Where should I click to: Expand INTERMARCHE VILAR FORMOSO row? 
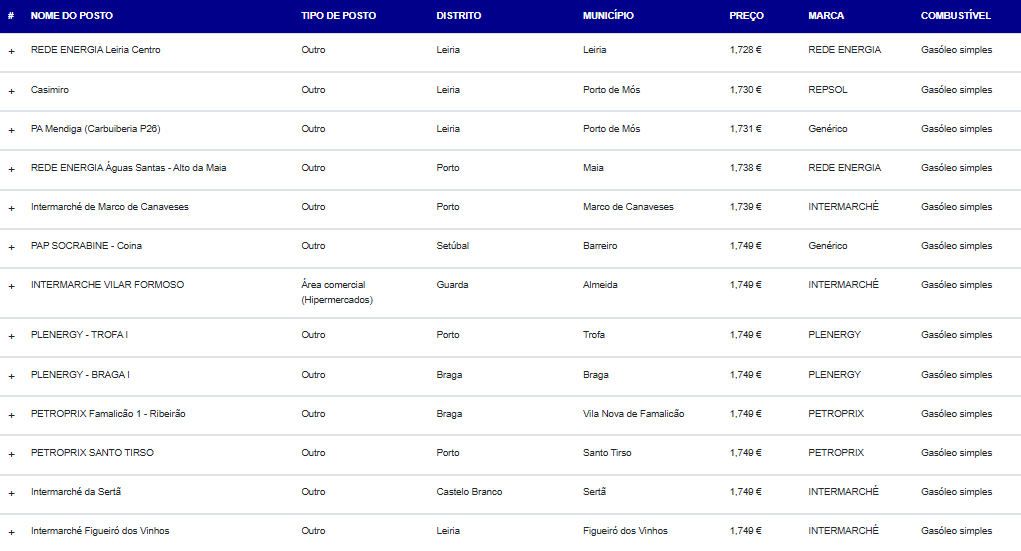[x=11, y=287]
